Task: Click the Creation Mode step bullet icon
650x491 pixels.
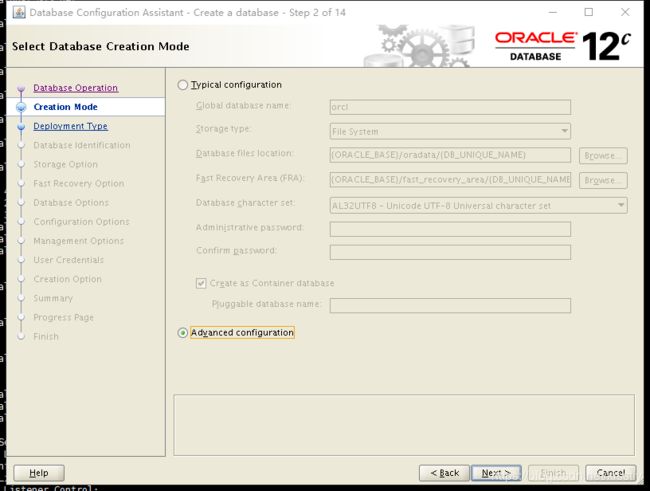Action: point(21,107)
